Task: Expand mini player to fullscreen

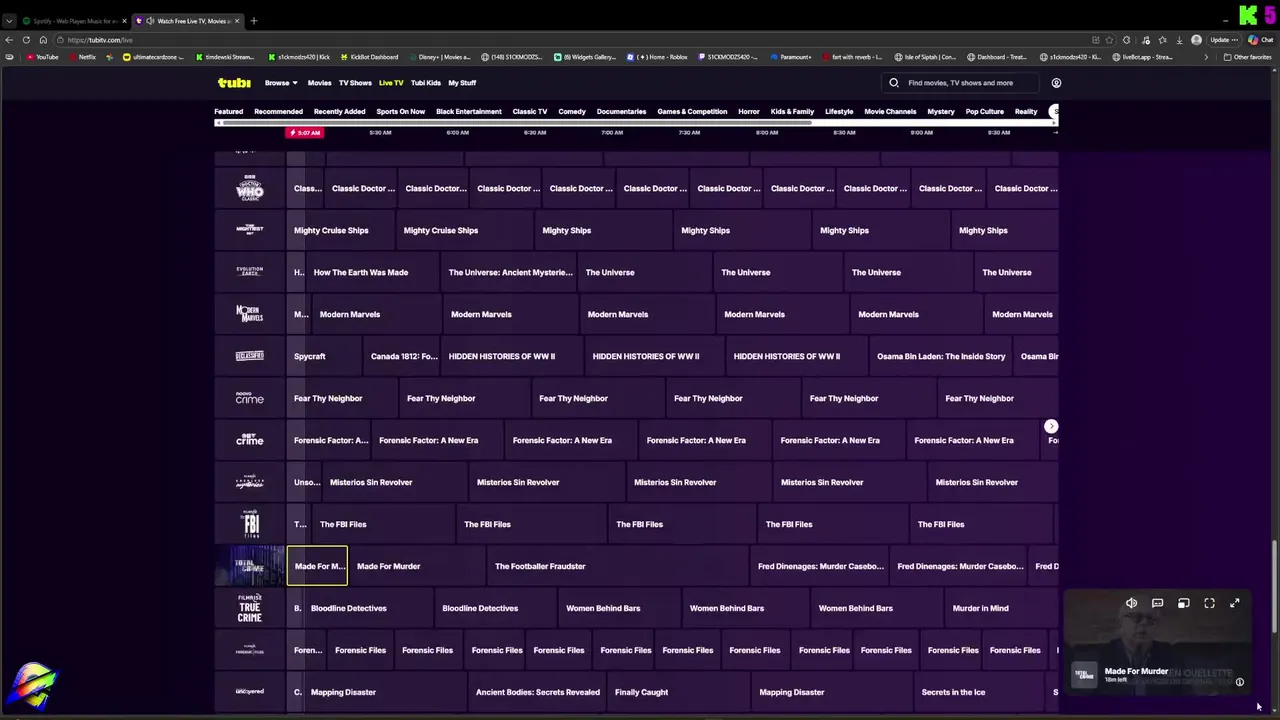Action: (1235, 603)
